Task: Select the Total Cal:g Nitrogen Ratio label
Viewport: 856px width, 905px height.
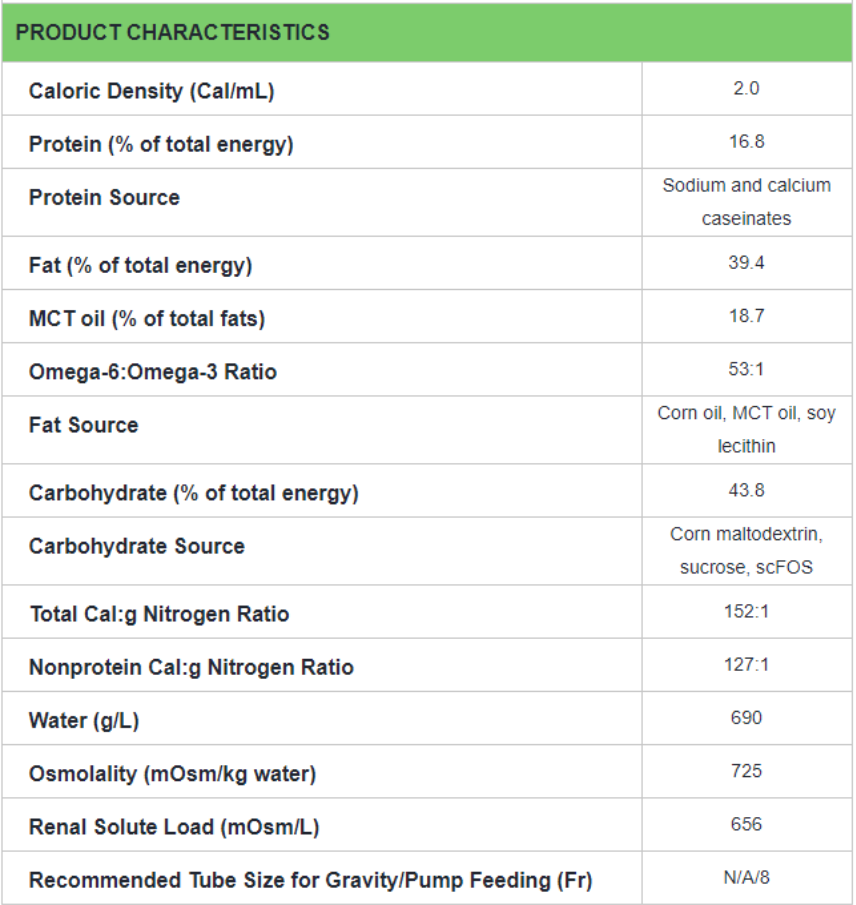Action: click(159, 614)
